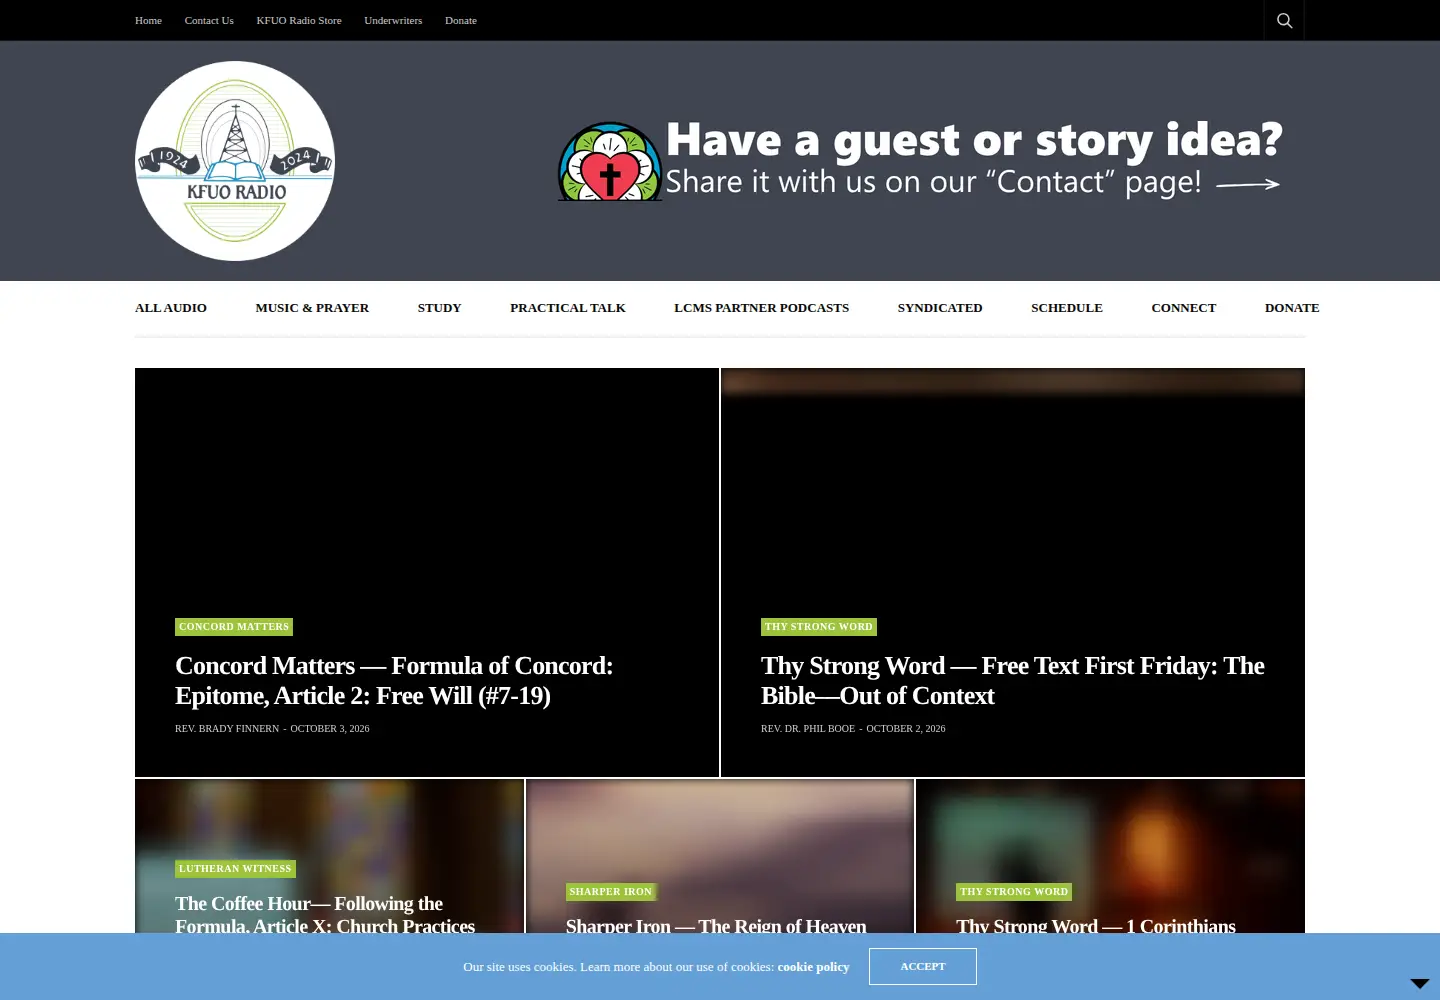Choose Practical Talk in navigation
The height and width of the screenshot is (1000, 1440).
(568, 308)
